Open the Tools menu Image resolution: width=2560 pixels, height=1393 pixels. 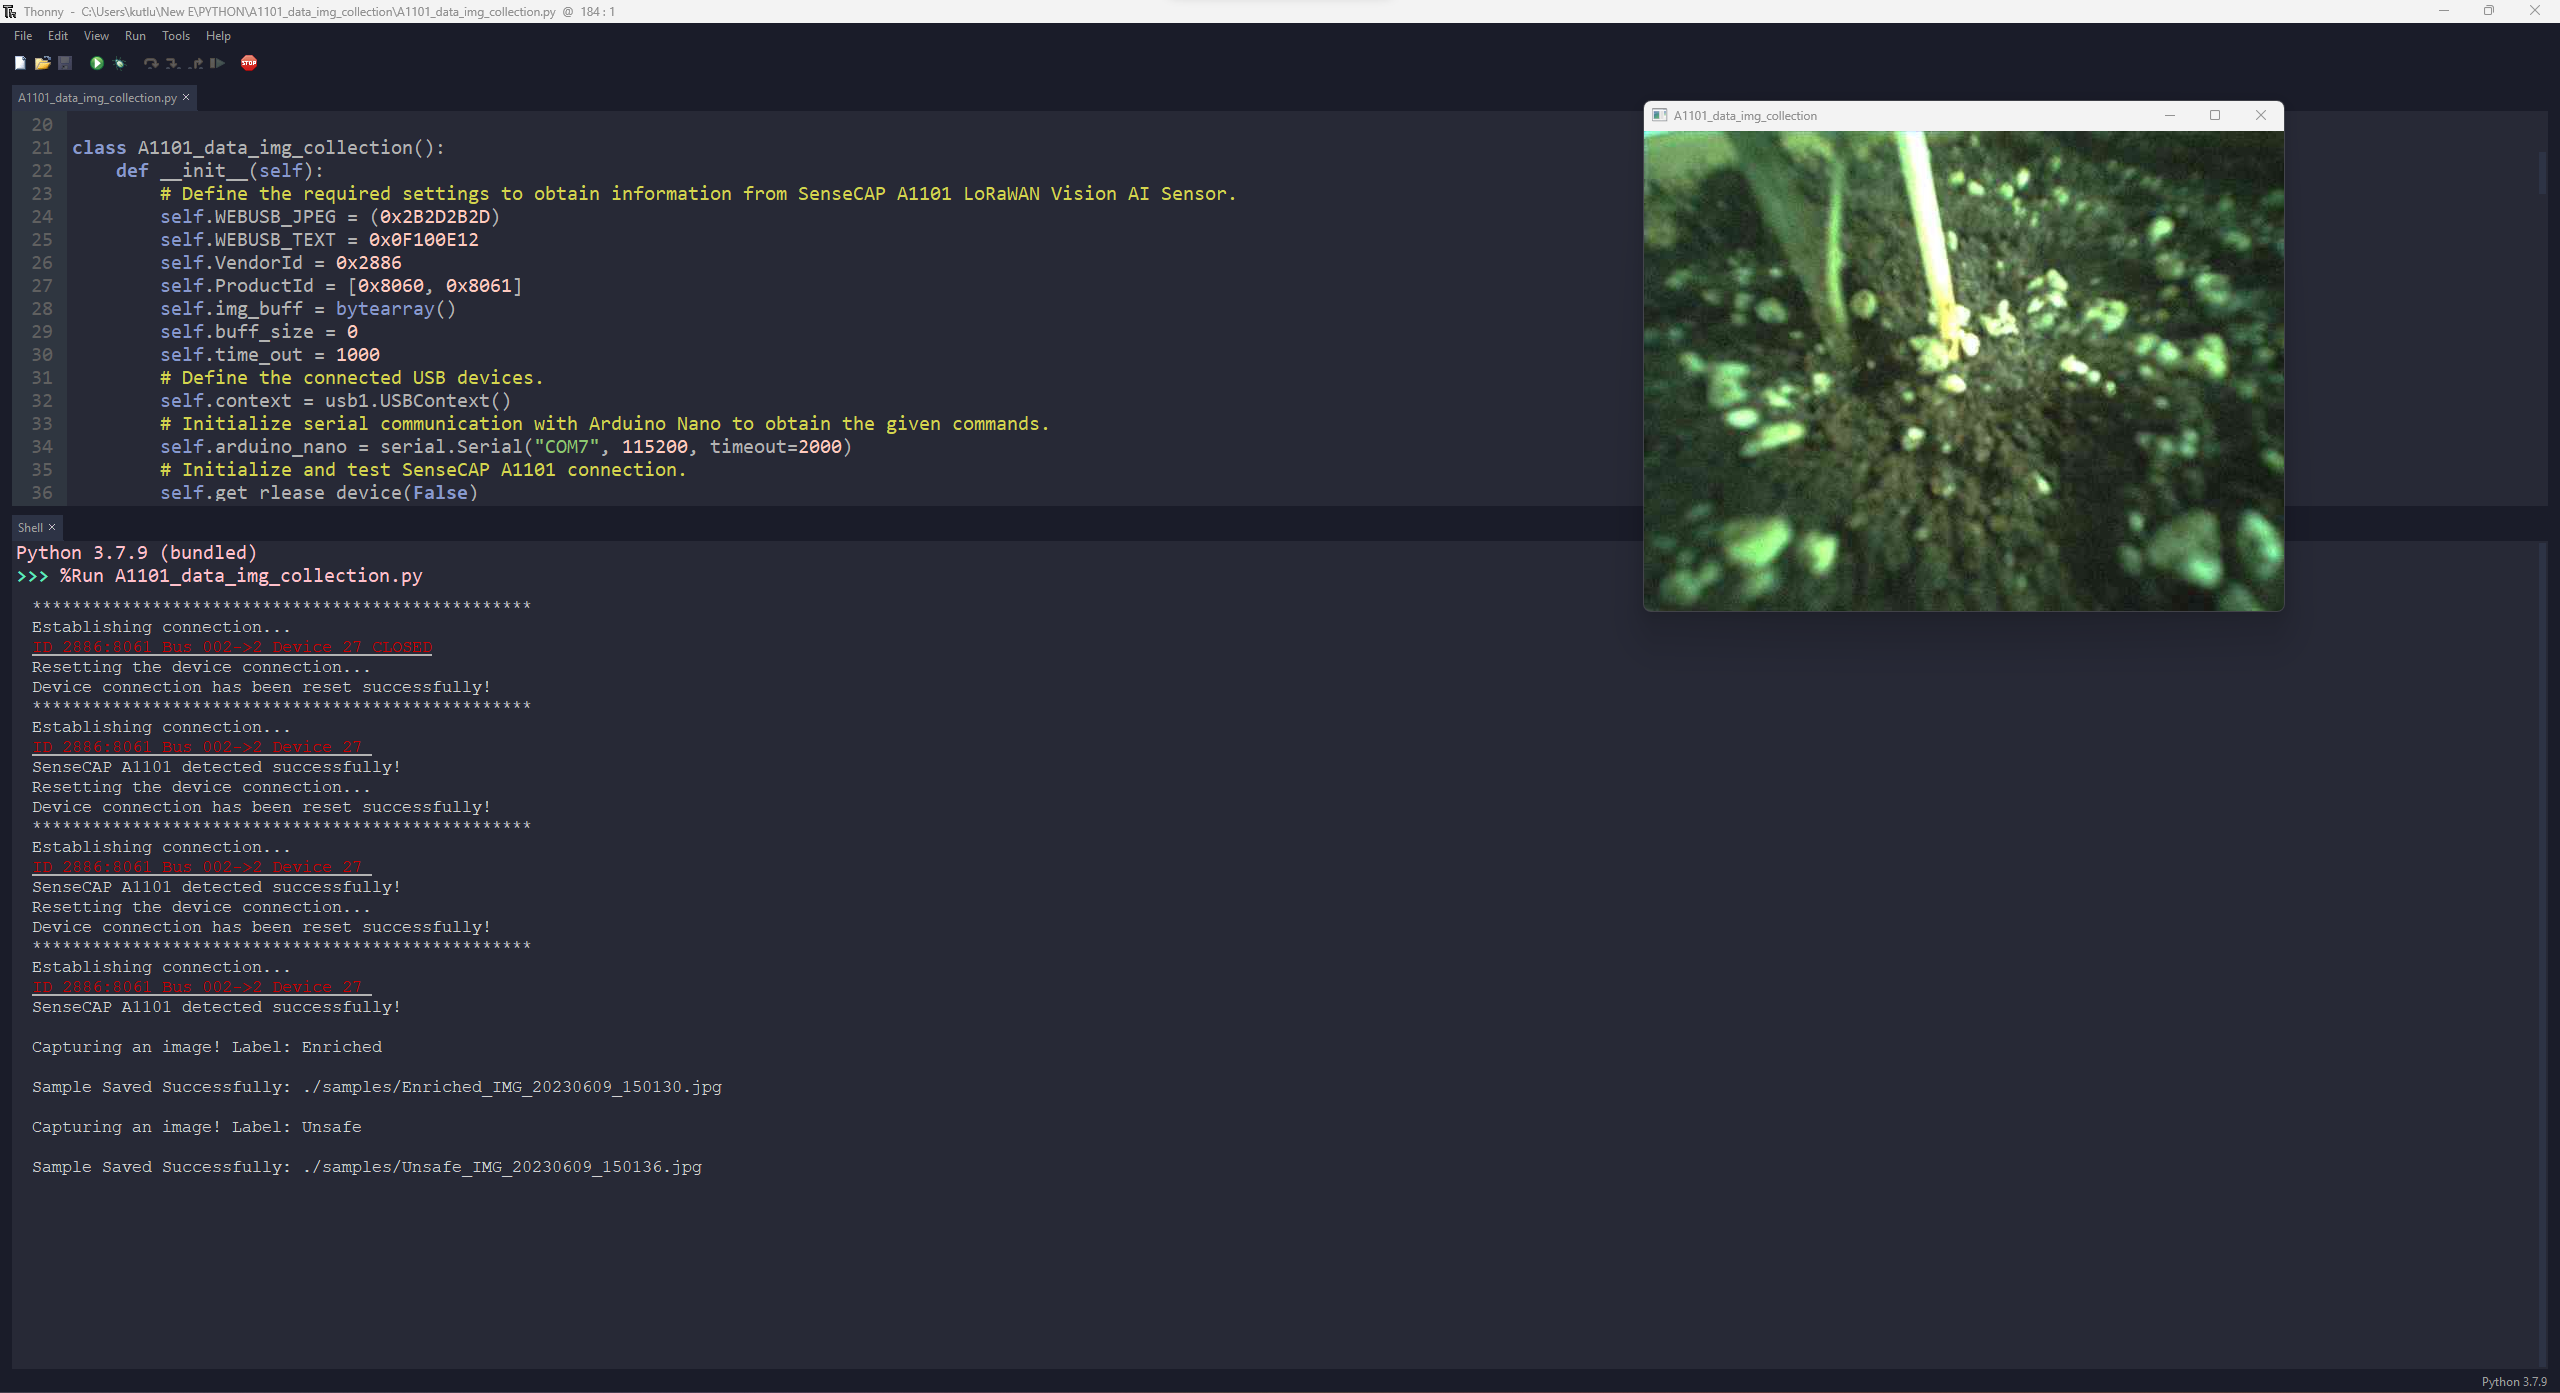coord(175,36)
